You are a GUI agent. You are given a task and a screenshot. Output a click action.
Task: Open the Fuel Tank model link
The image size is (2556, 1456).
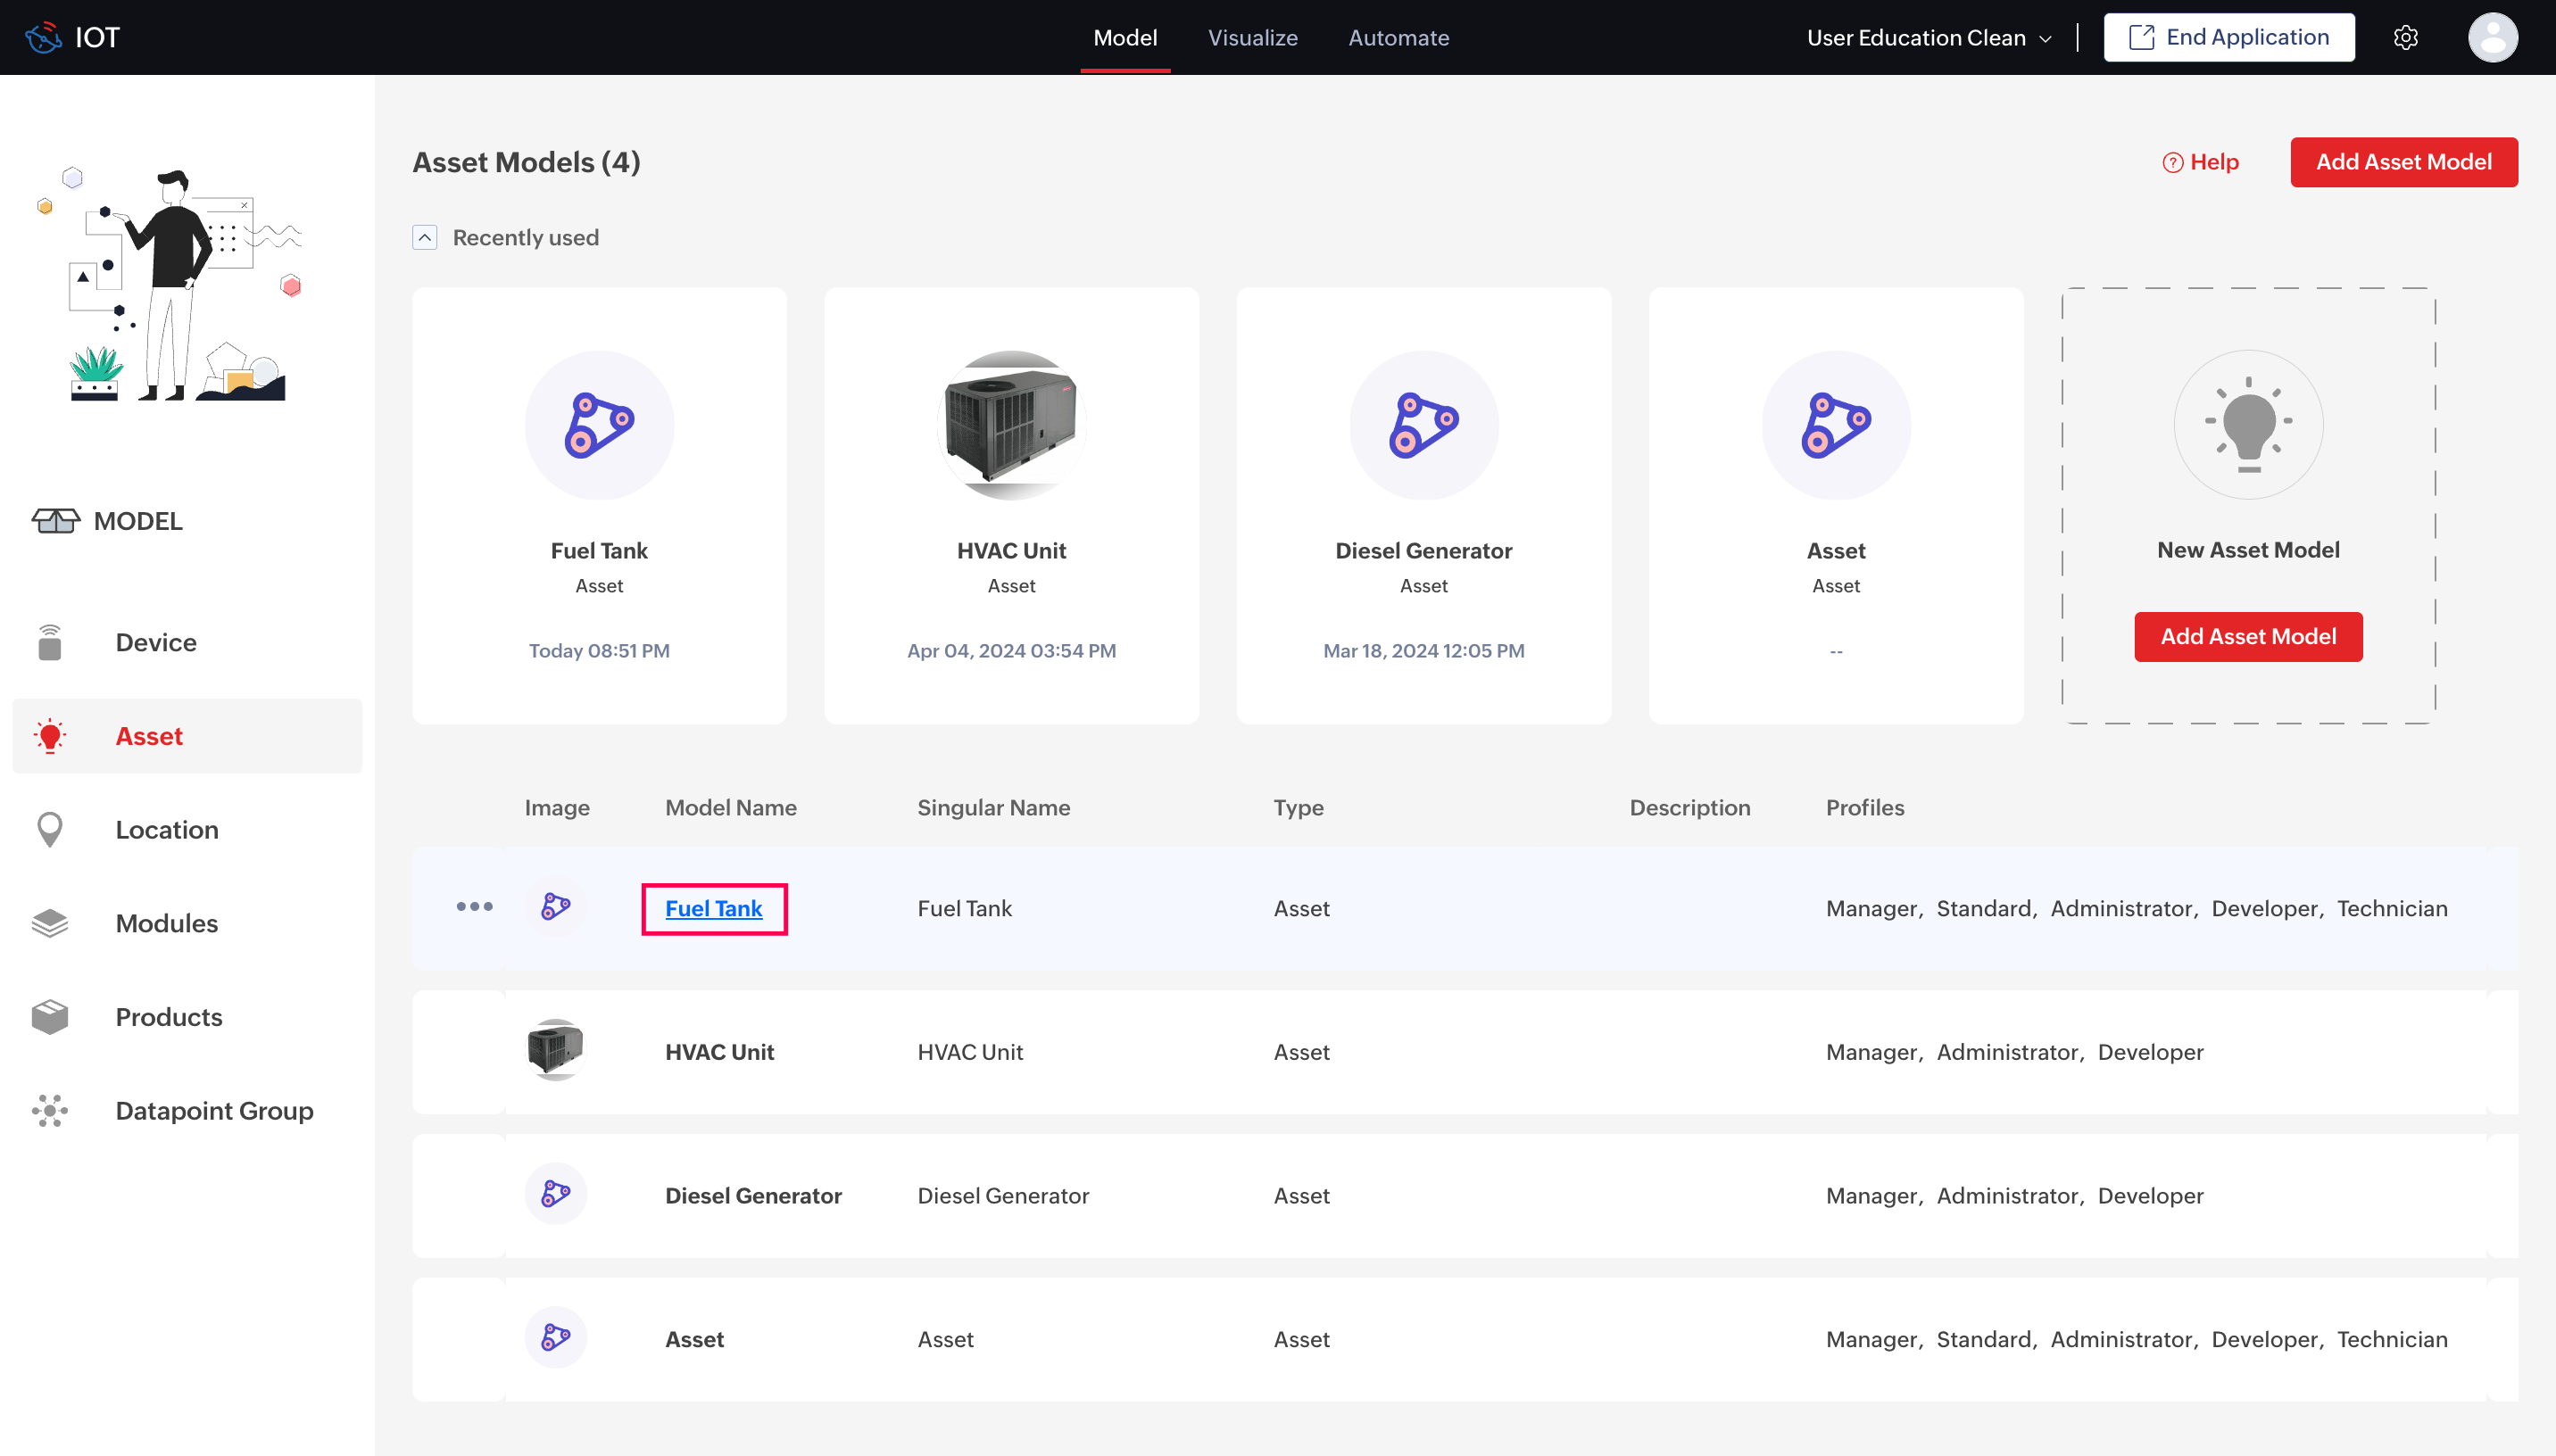(713, 908)
